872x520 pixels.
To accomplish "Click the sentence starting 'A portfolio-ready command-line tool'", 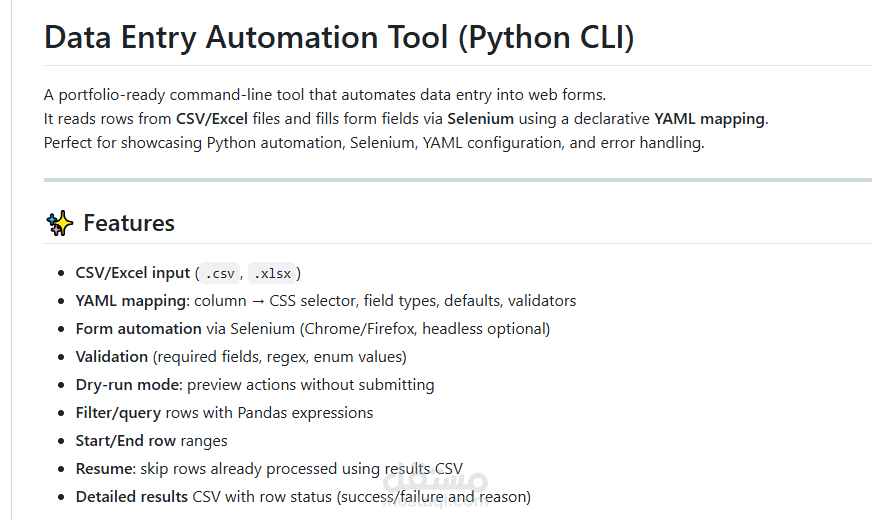I will (325, 95).
